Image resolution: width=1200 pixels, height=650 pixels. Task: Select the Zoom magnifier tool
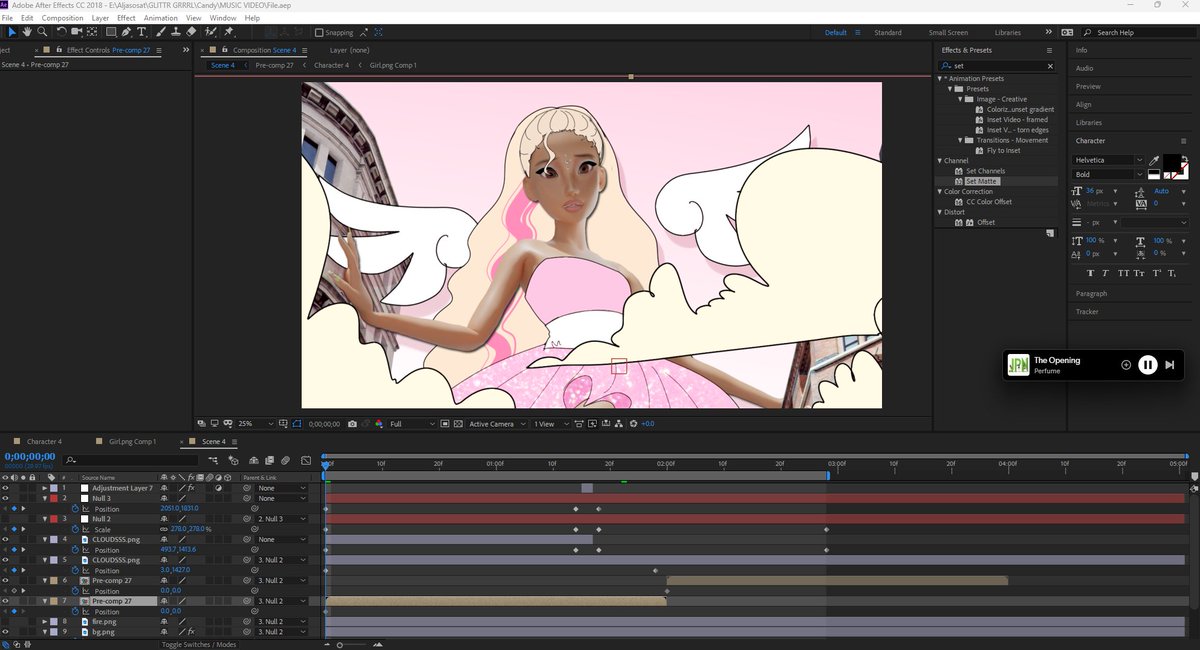click(x=42, y=32)
